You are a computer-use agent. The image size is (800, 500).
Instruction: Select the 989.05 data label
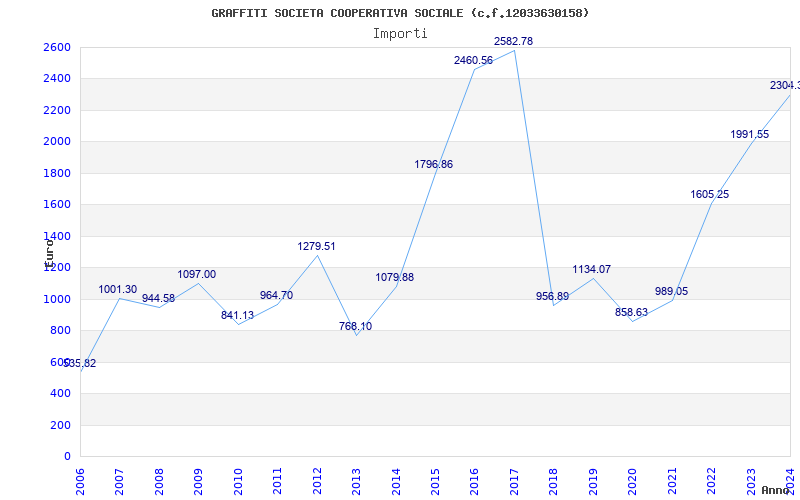tap(671, 291)
